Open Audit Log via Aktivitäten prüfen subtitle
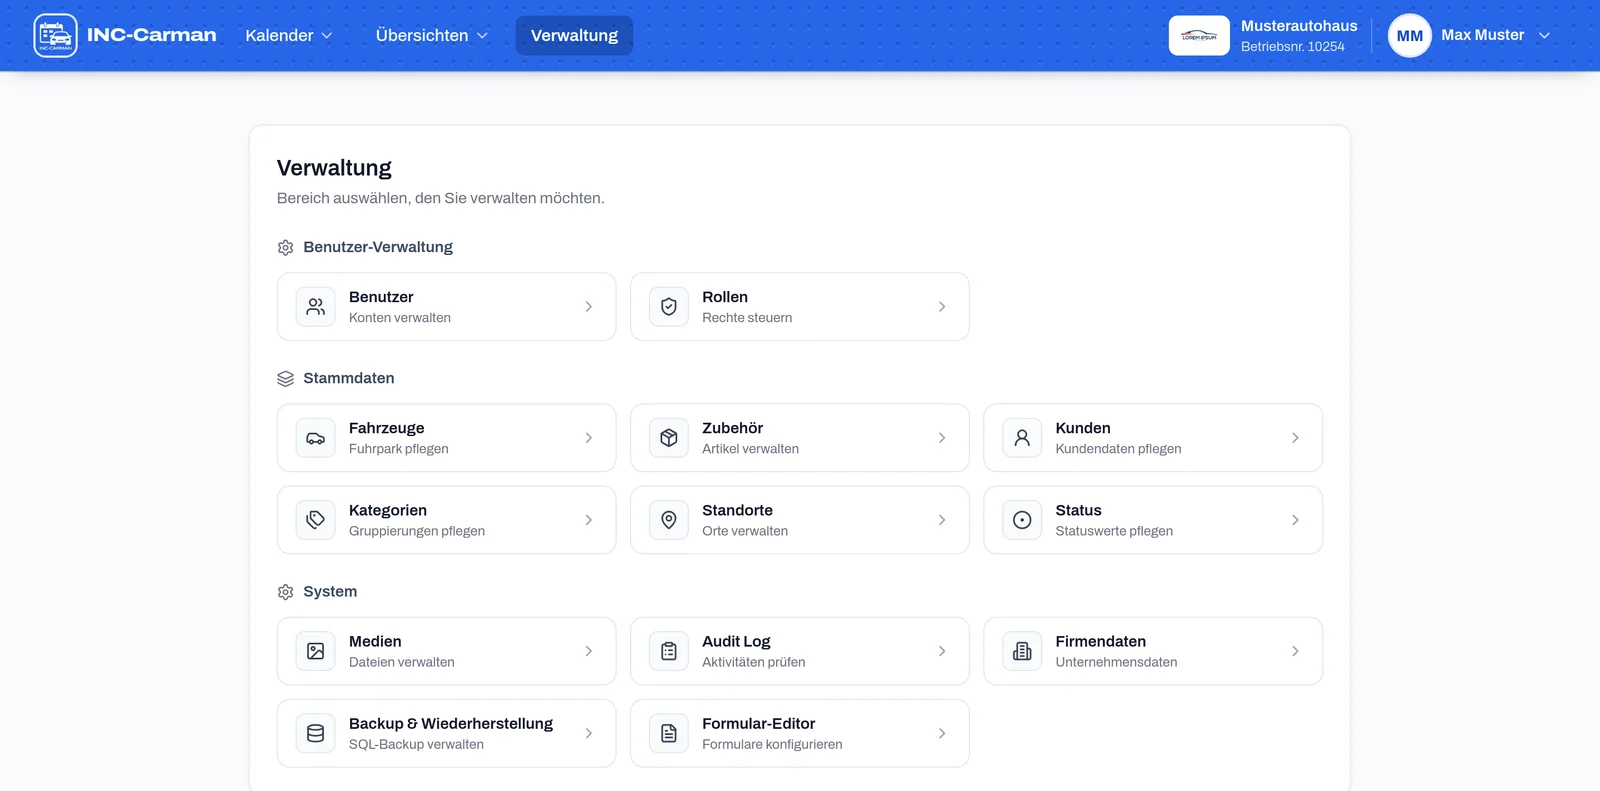 [x=754, y=662]
